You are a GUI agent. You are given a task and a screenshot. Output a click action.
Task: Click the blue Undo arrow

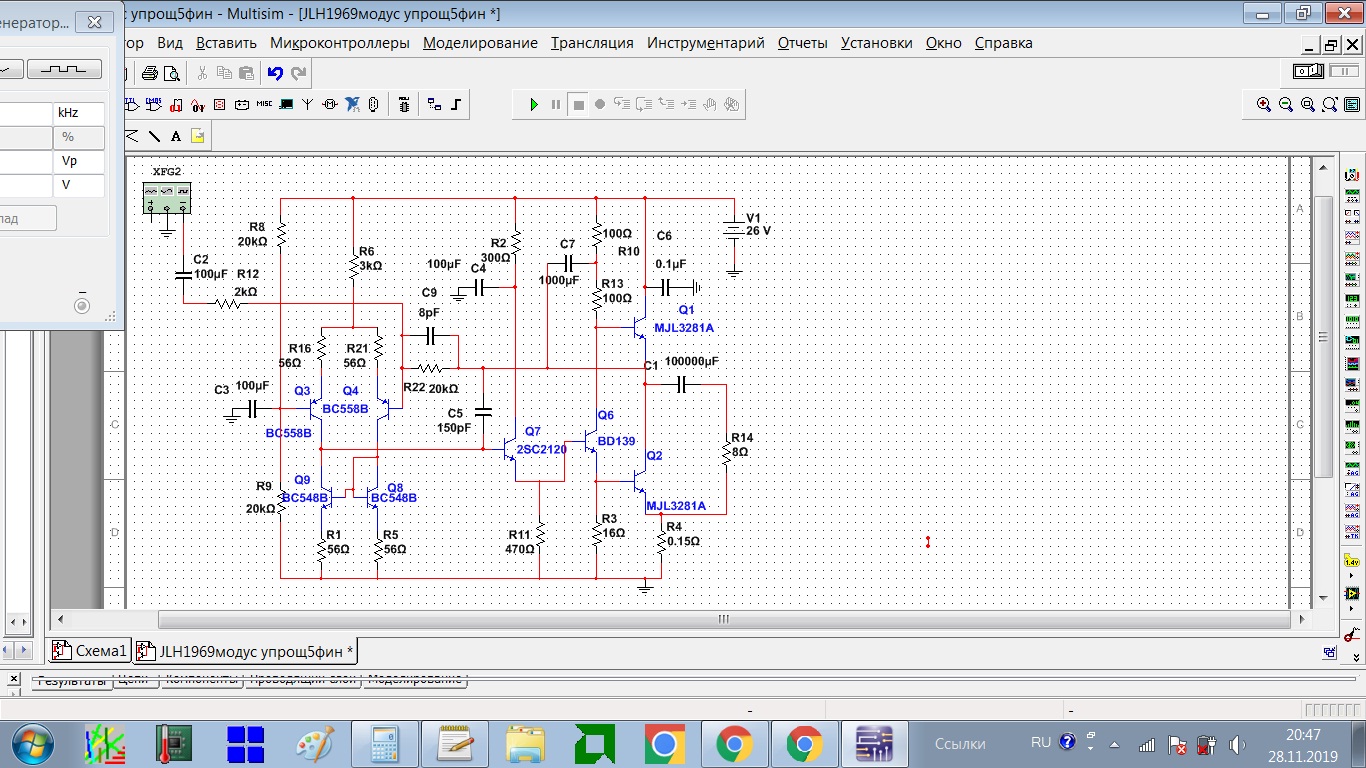click(275, 73)
